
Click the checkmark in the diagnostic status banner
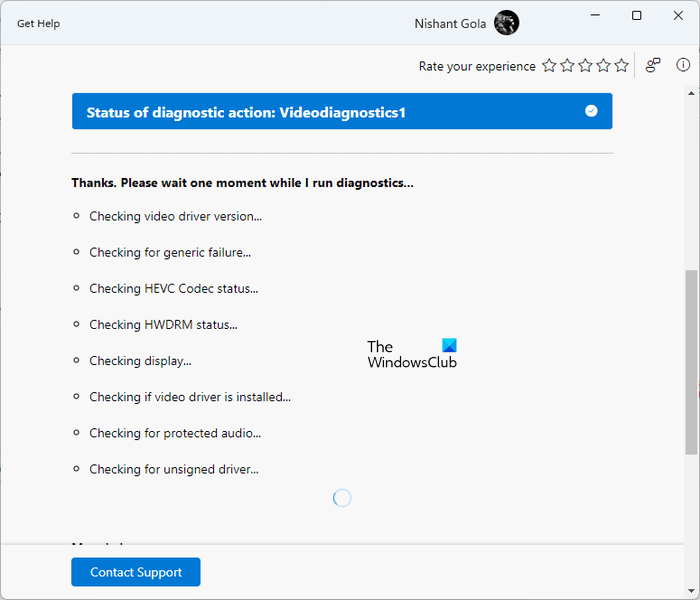coord(591,111)
